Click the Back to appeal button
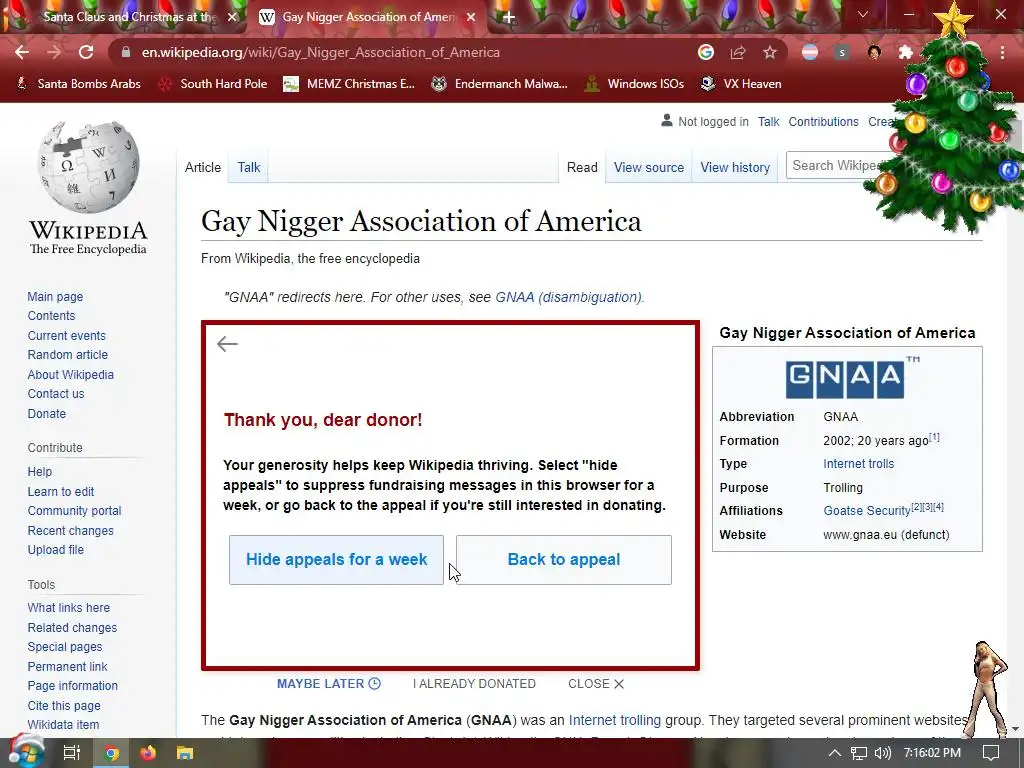The width and height of the screenshot is (1024, 768). click(x=564, y=560)
